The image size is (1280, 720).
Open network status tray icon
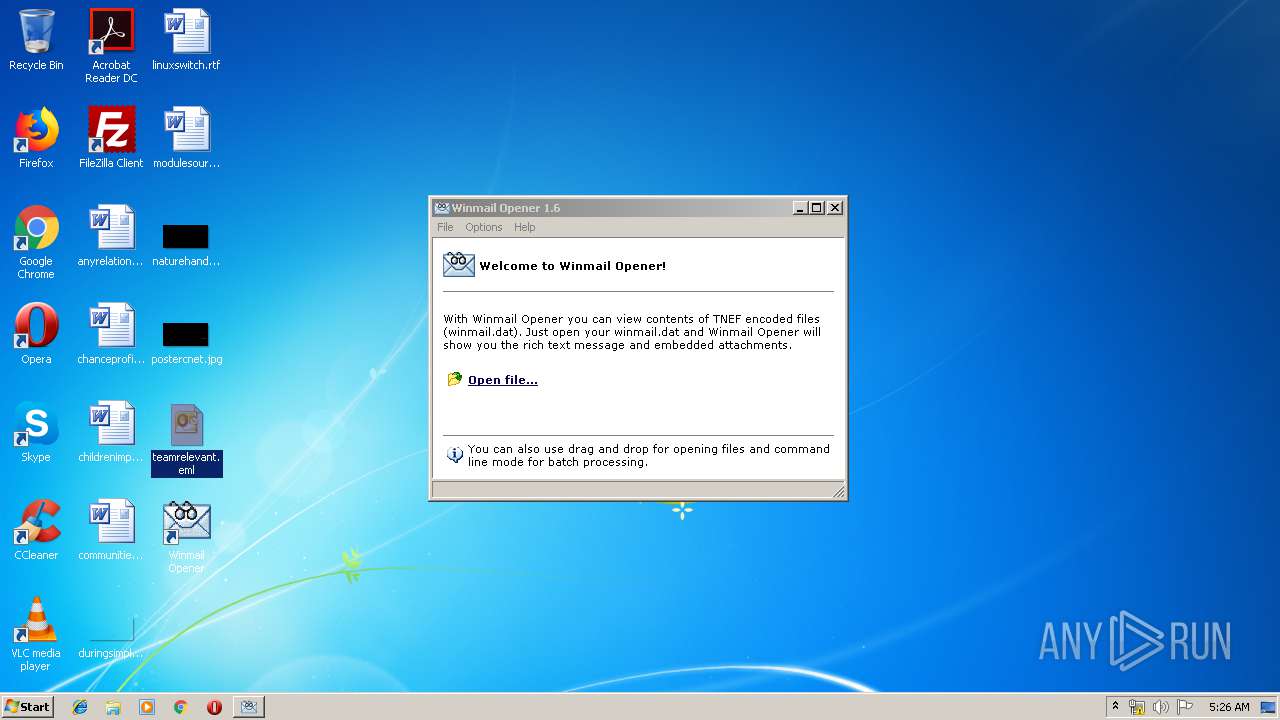[1137, 707]
